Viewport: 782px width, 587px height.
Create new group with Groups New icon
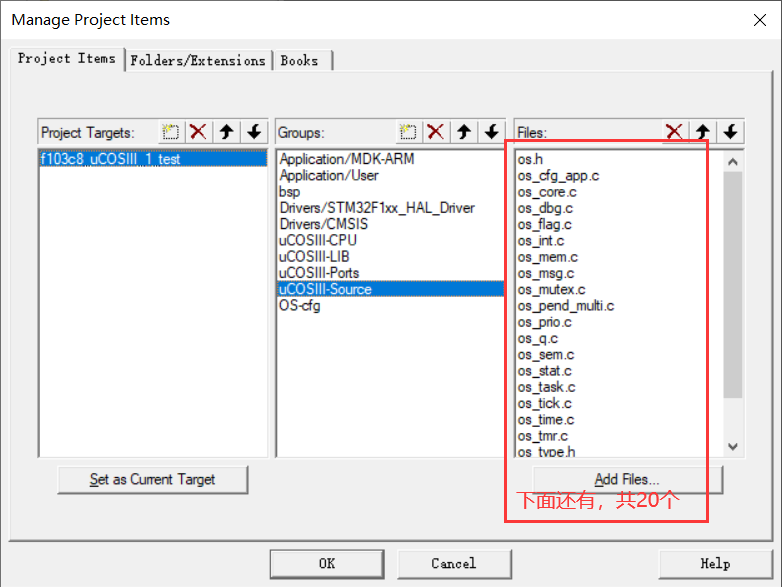[408, 132]
